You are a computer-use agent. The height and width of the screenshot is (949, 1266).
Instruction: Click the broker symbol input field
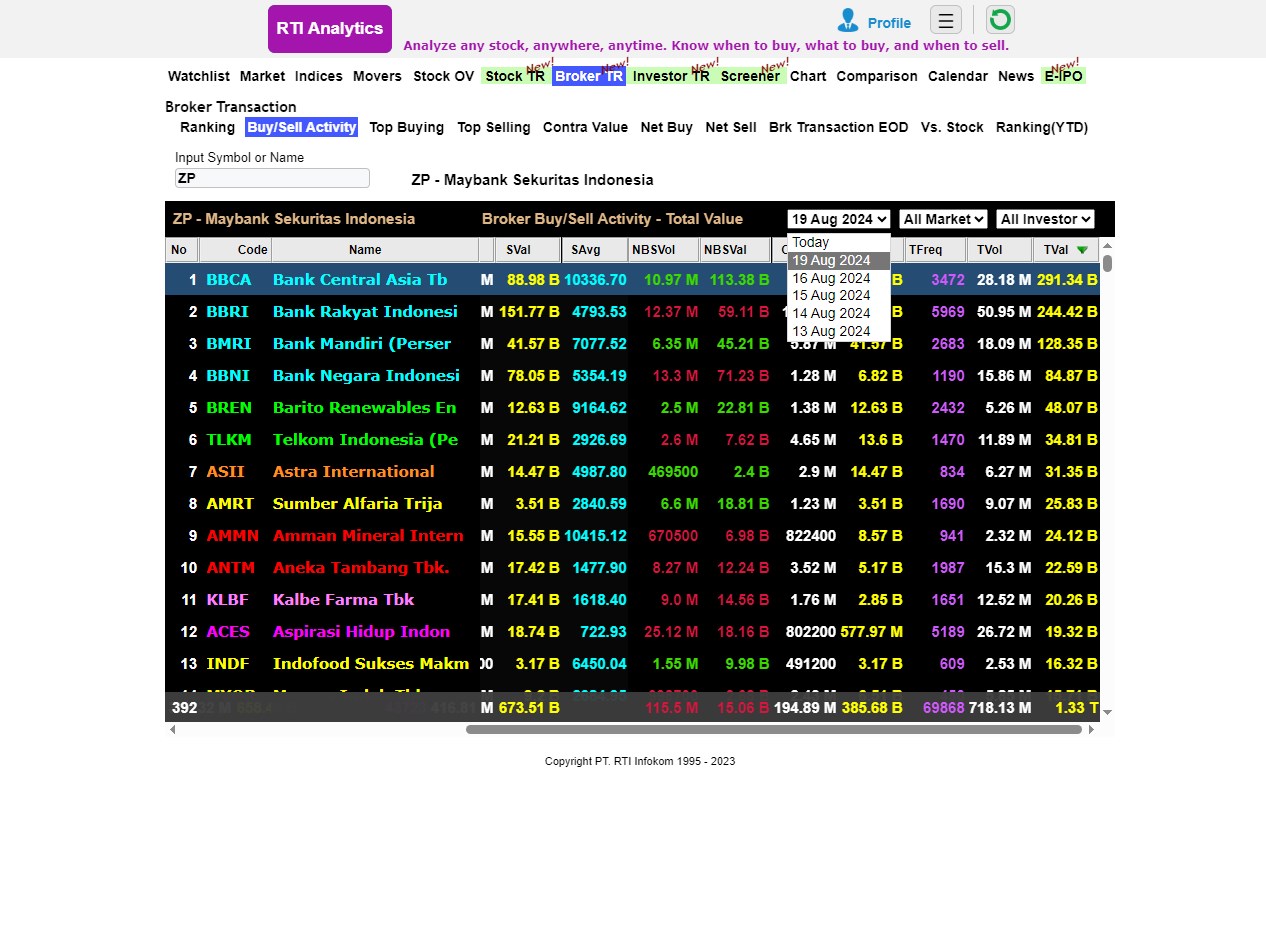point(272,178)
